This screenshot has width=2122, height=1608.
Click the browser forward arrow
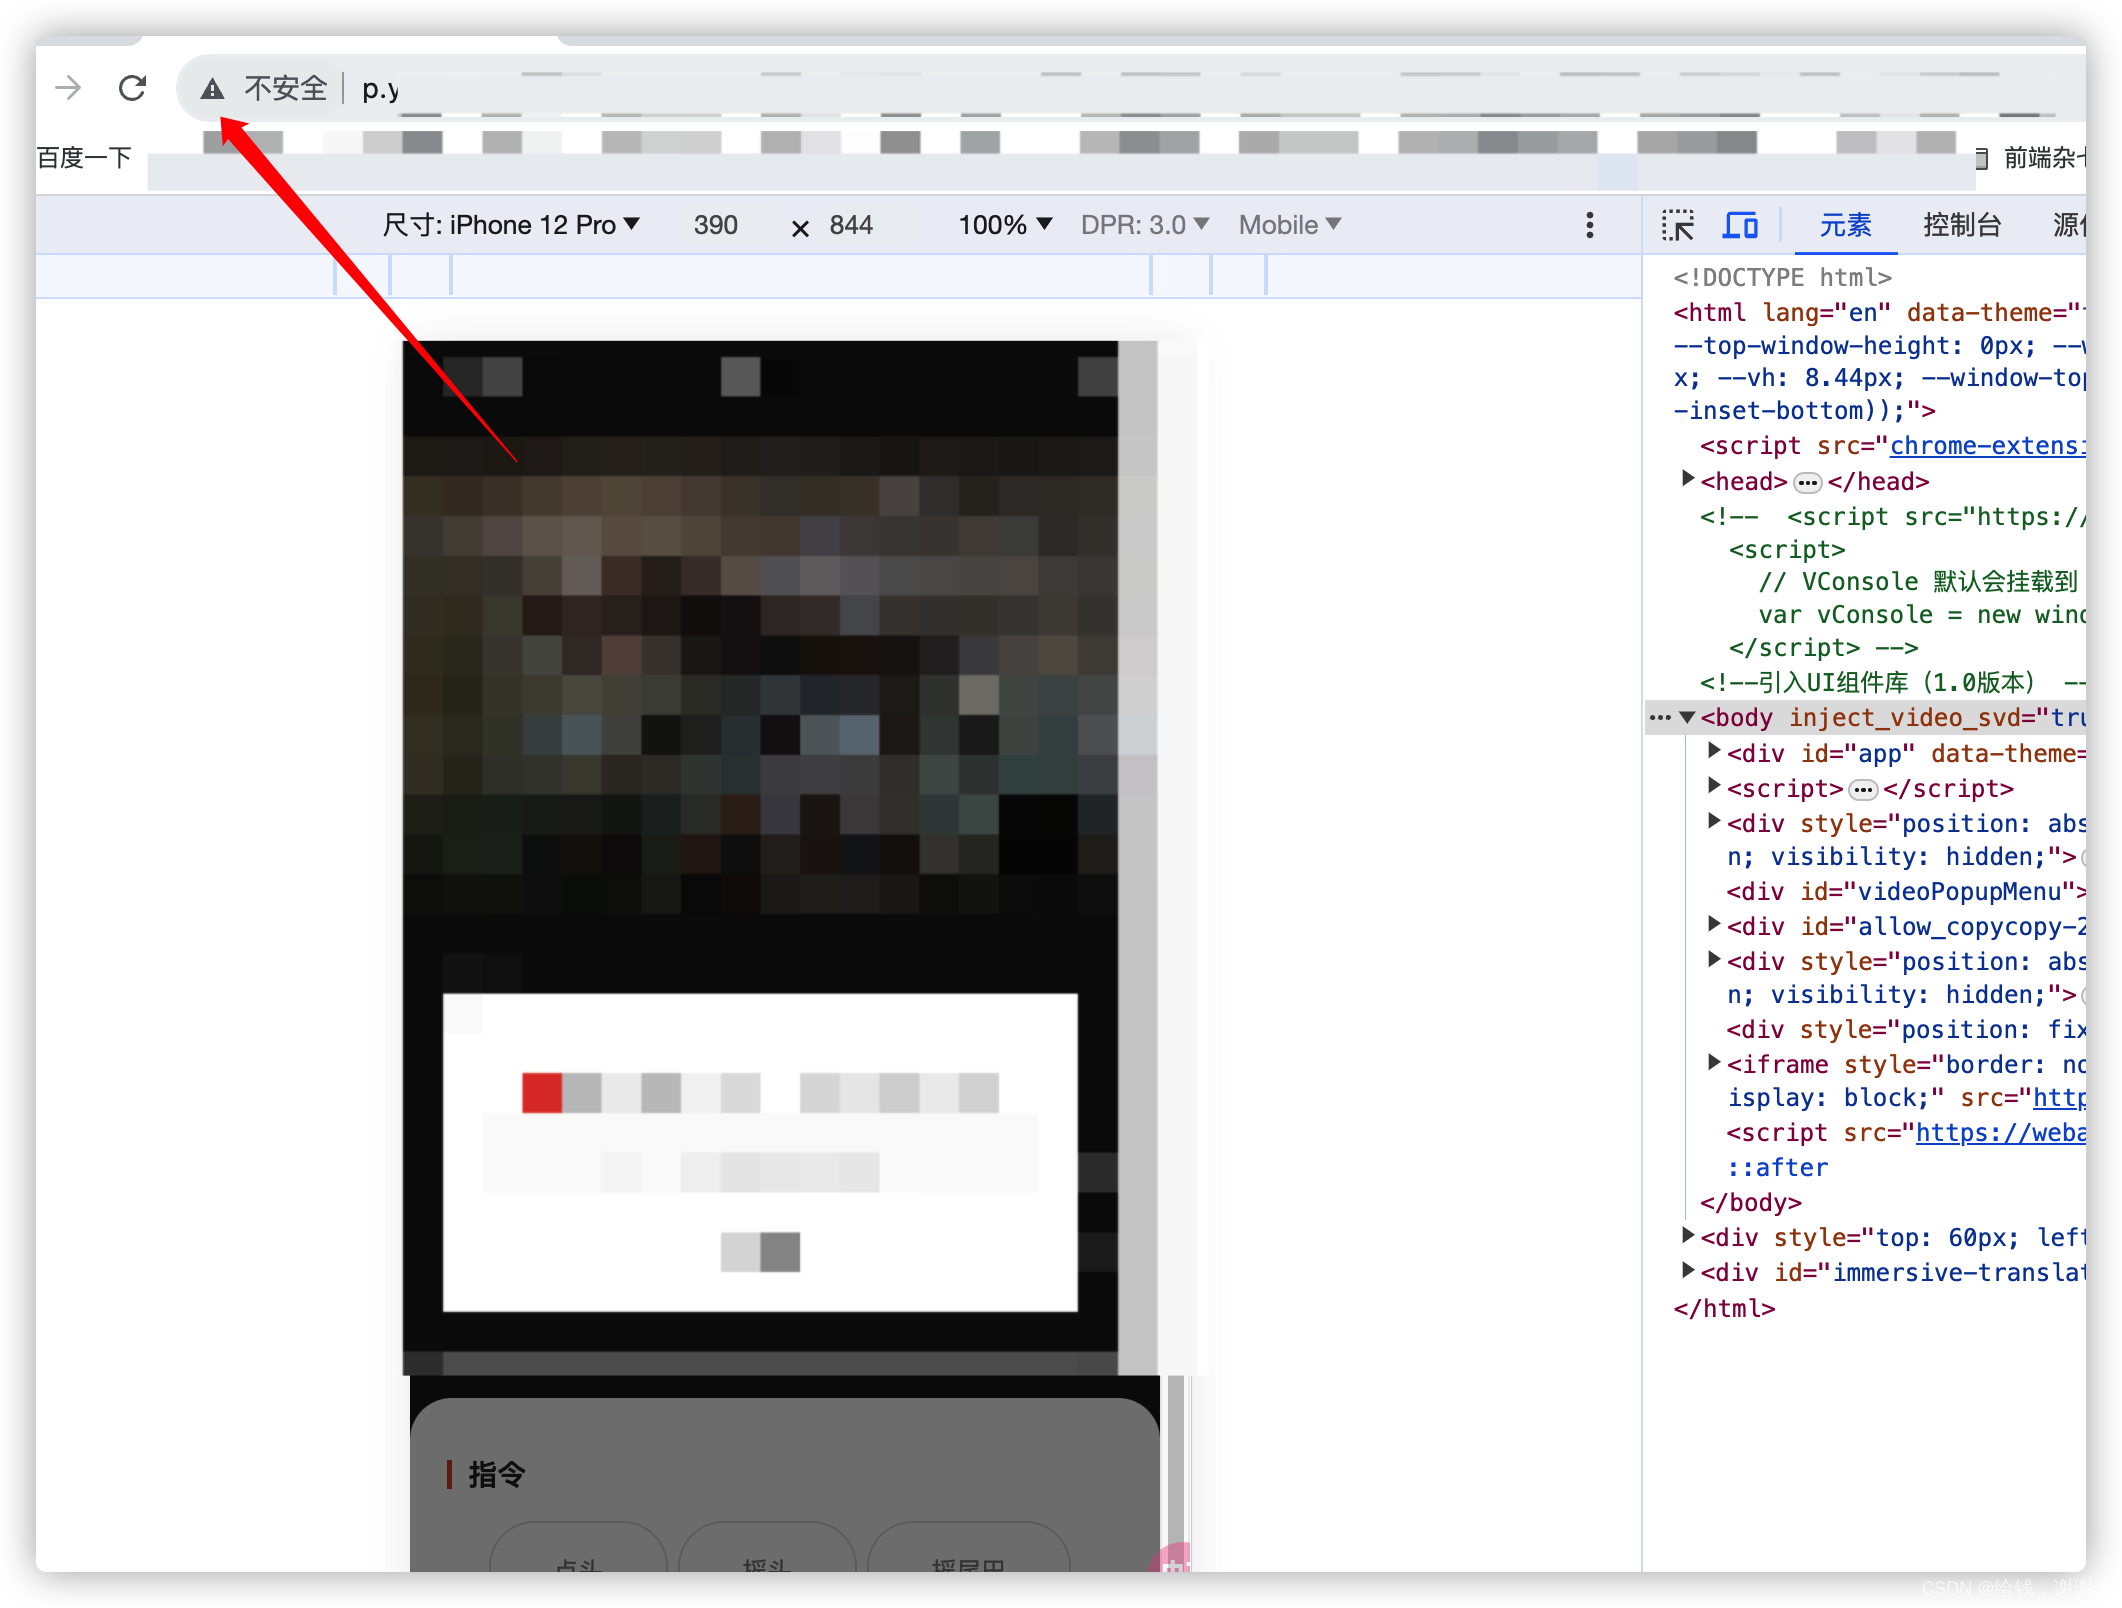click(x=68, y=88)
